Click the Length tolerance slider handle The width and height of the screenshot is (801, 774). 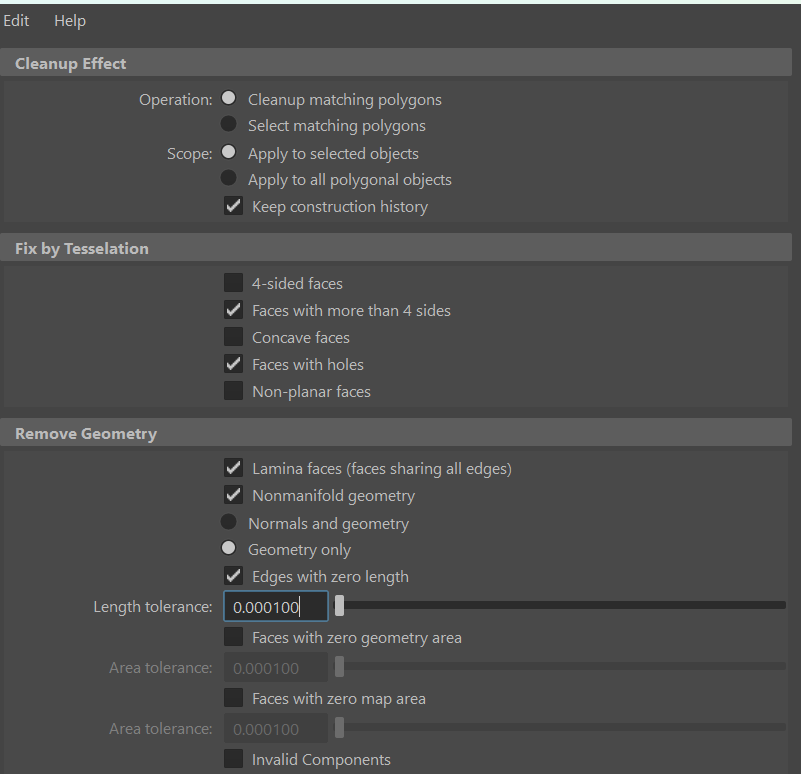(x=340, y=606)
